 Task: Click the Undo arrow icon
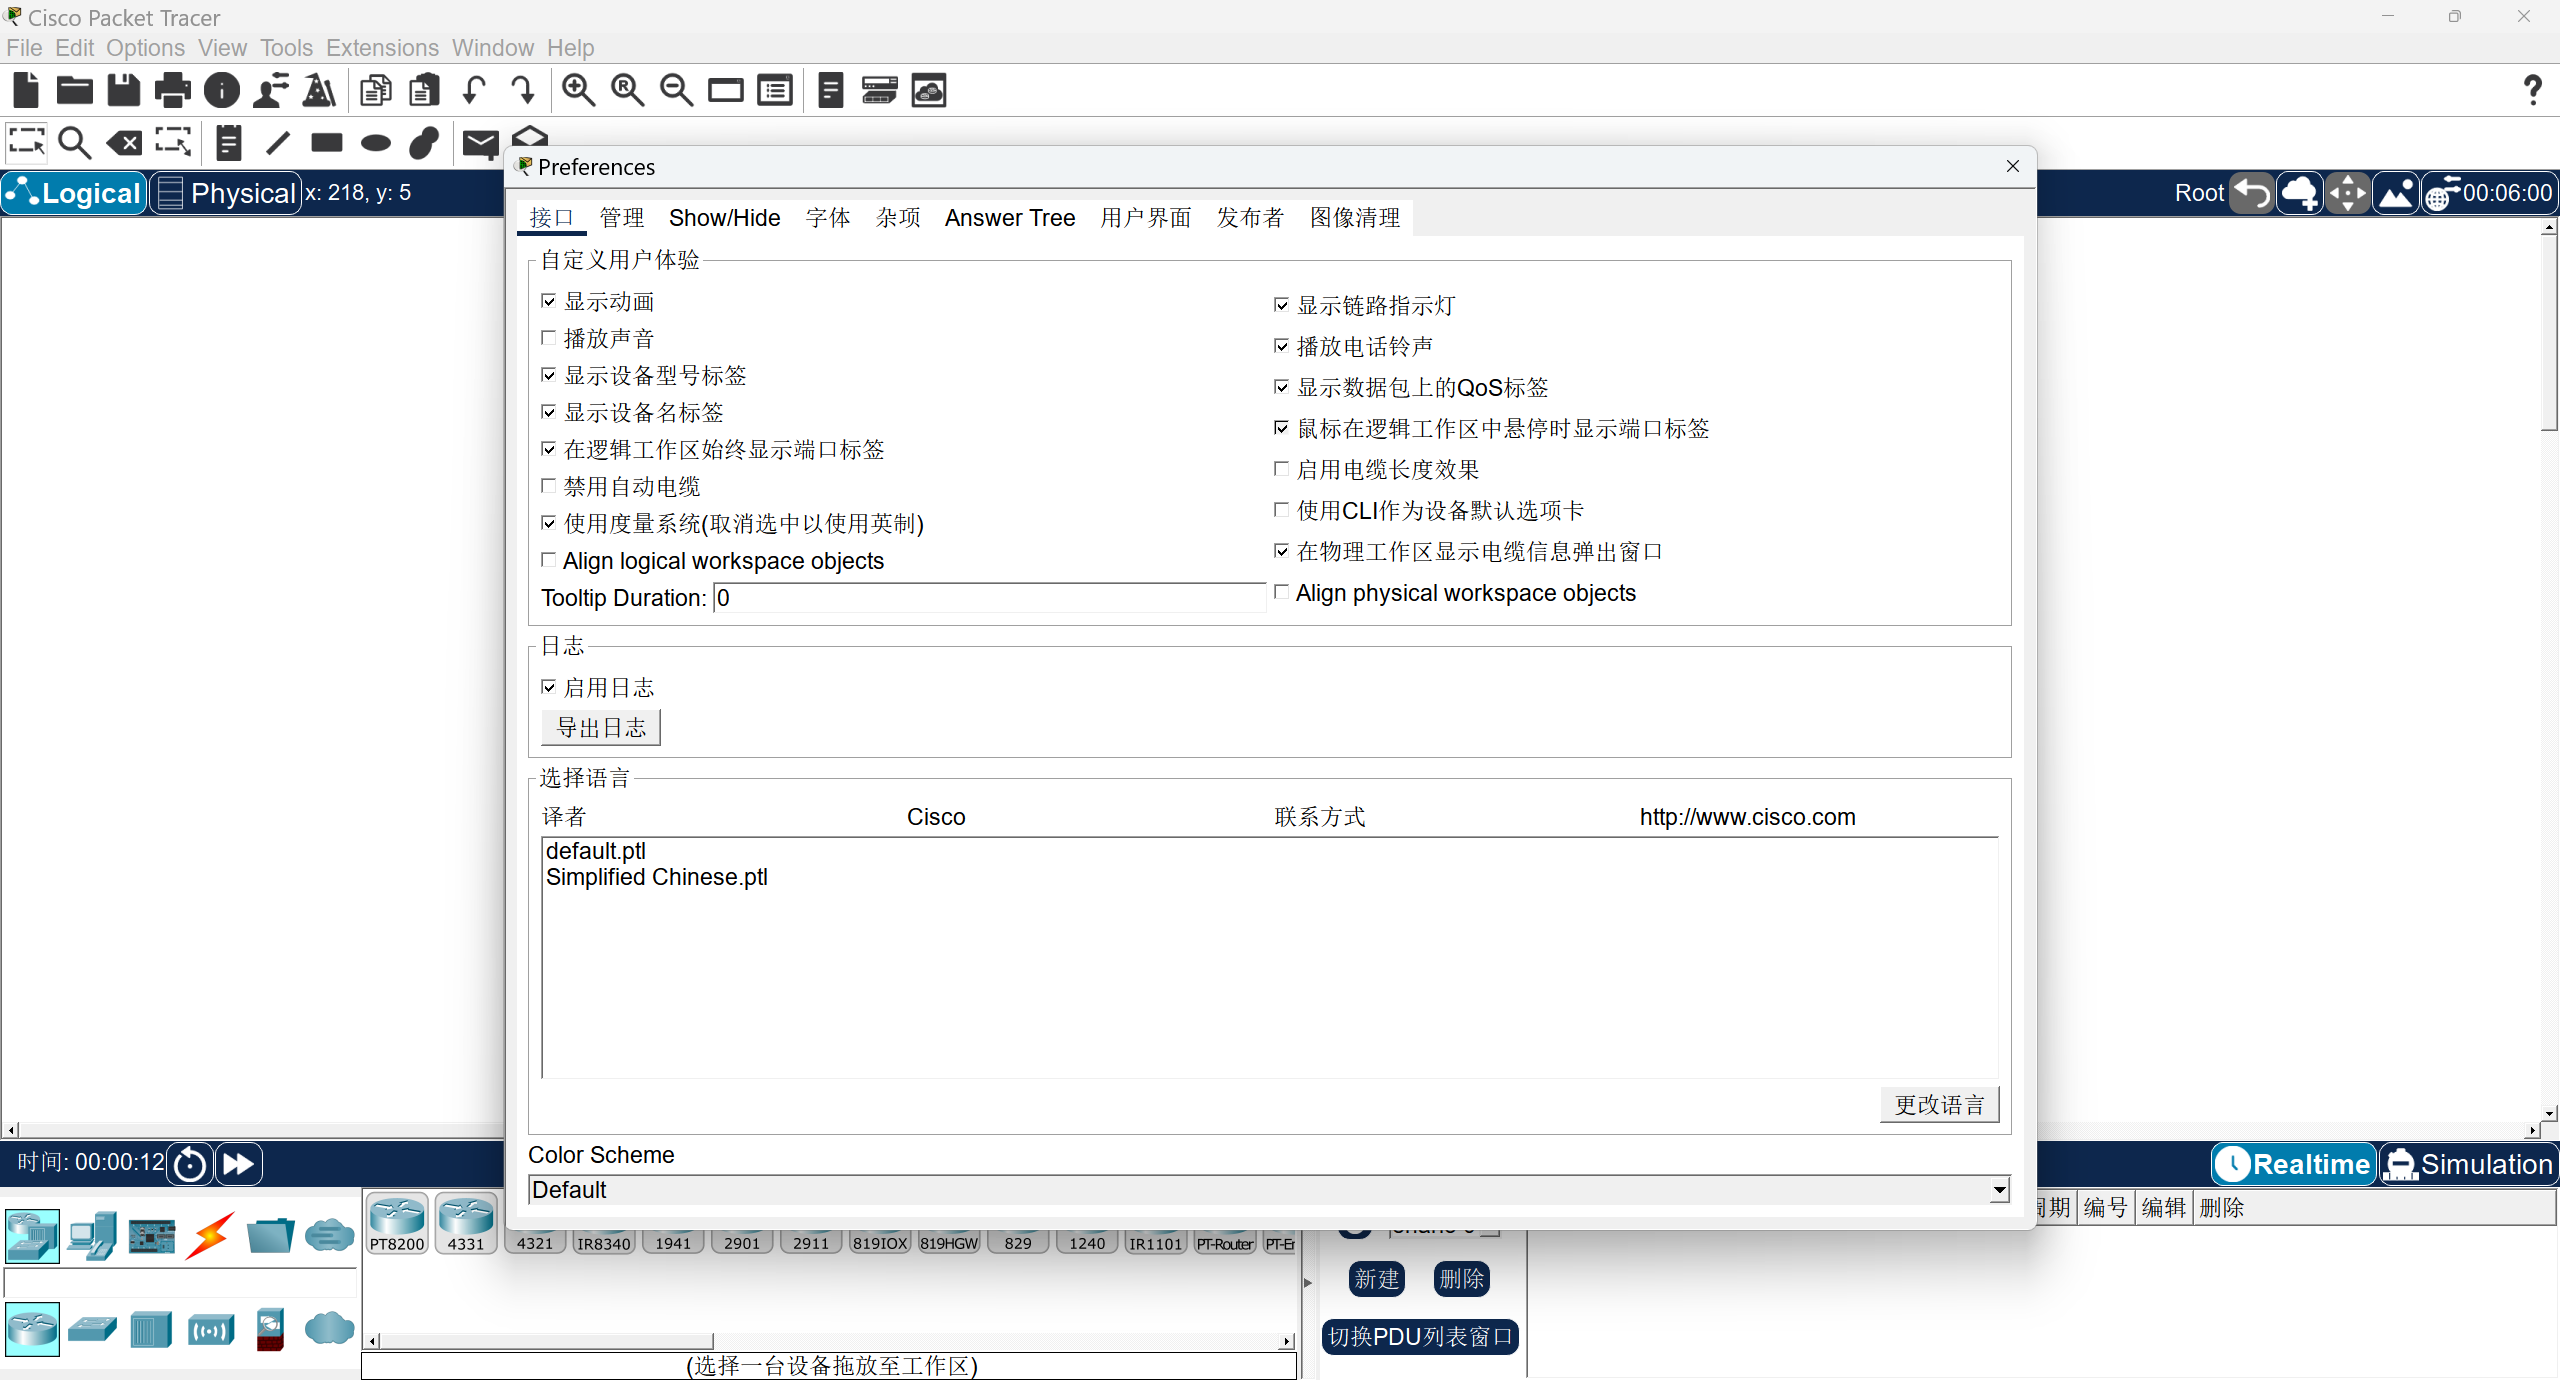click(x=474, y=90)
